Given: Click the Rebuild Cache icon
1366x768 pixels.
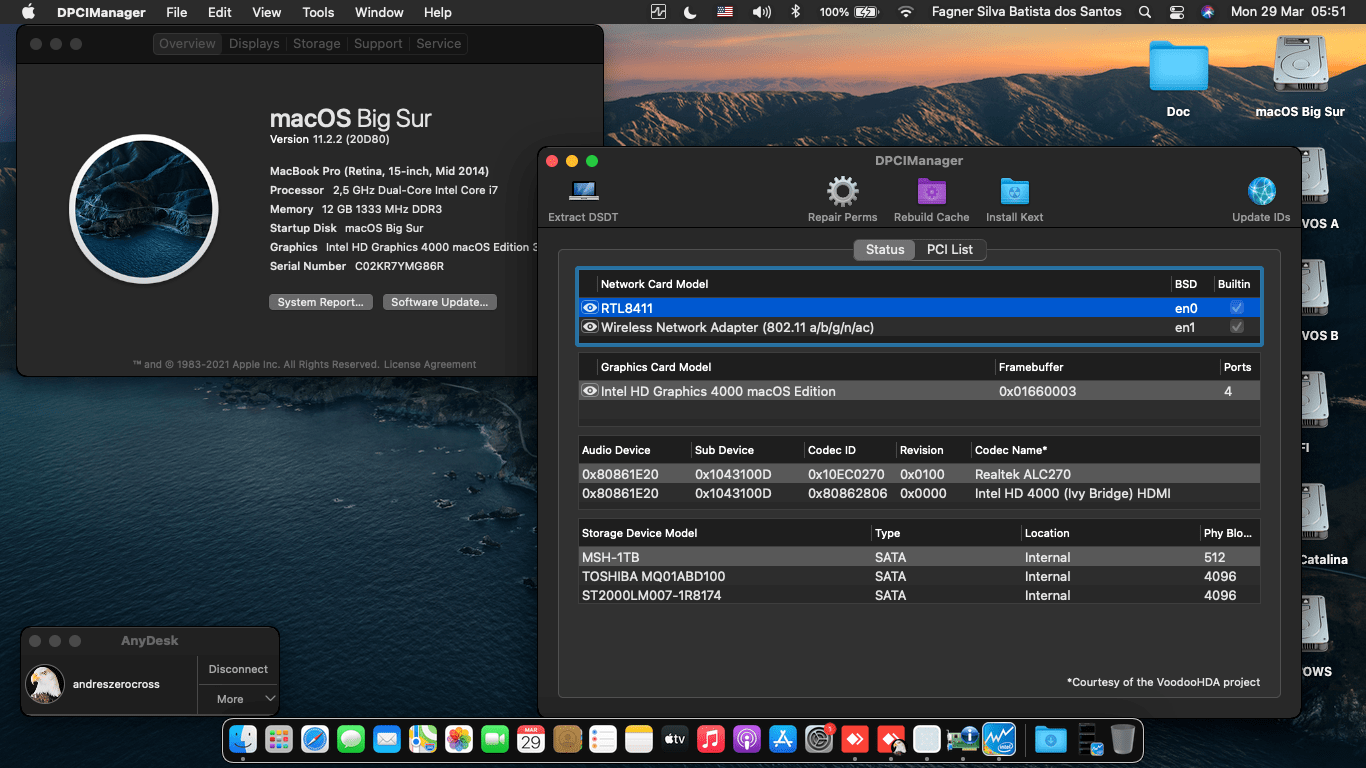Looking at the screenshot, I should (x=931, y=190).
